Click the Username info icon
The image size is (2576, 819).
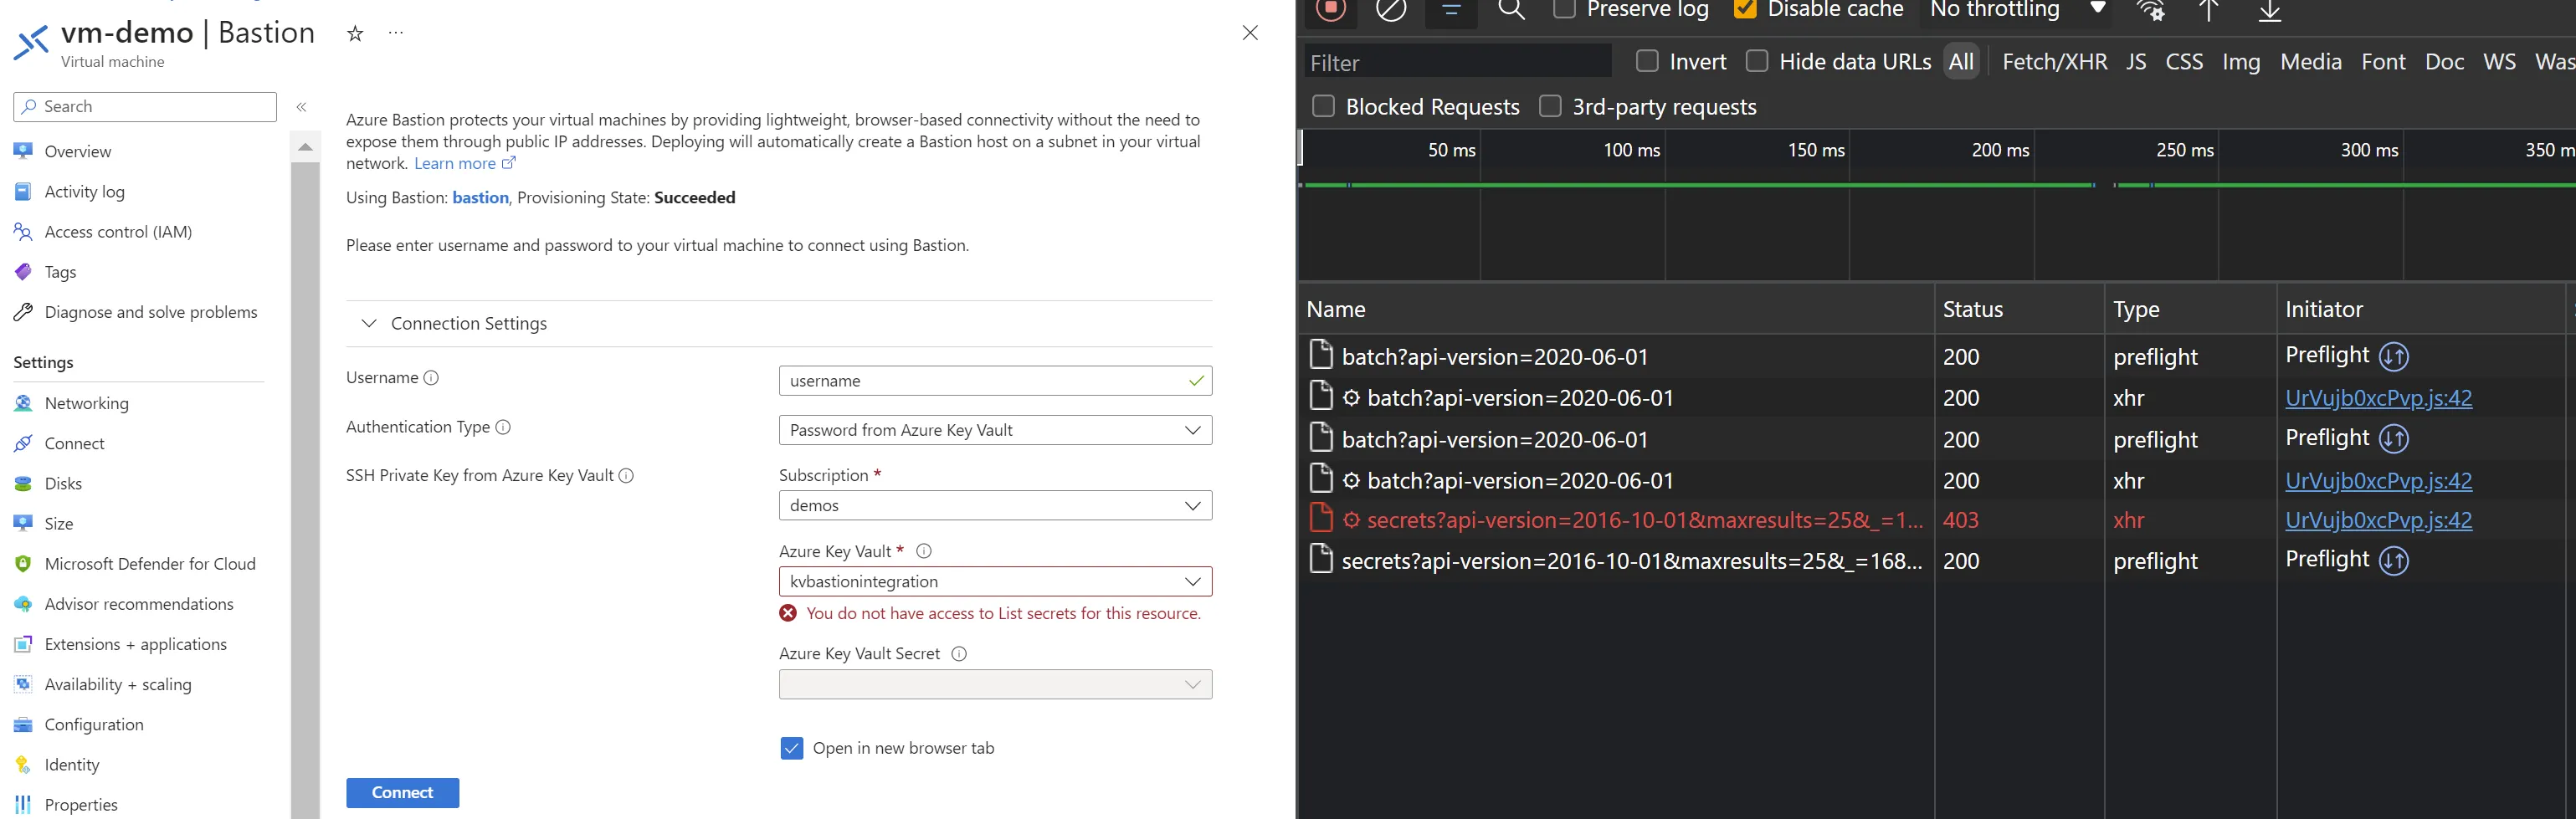coord(431,377)
